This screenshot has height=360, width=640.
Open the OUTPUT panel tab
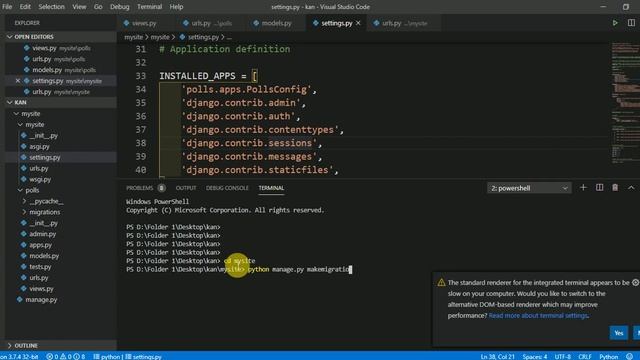tap(186, 188)
